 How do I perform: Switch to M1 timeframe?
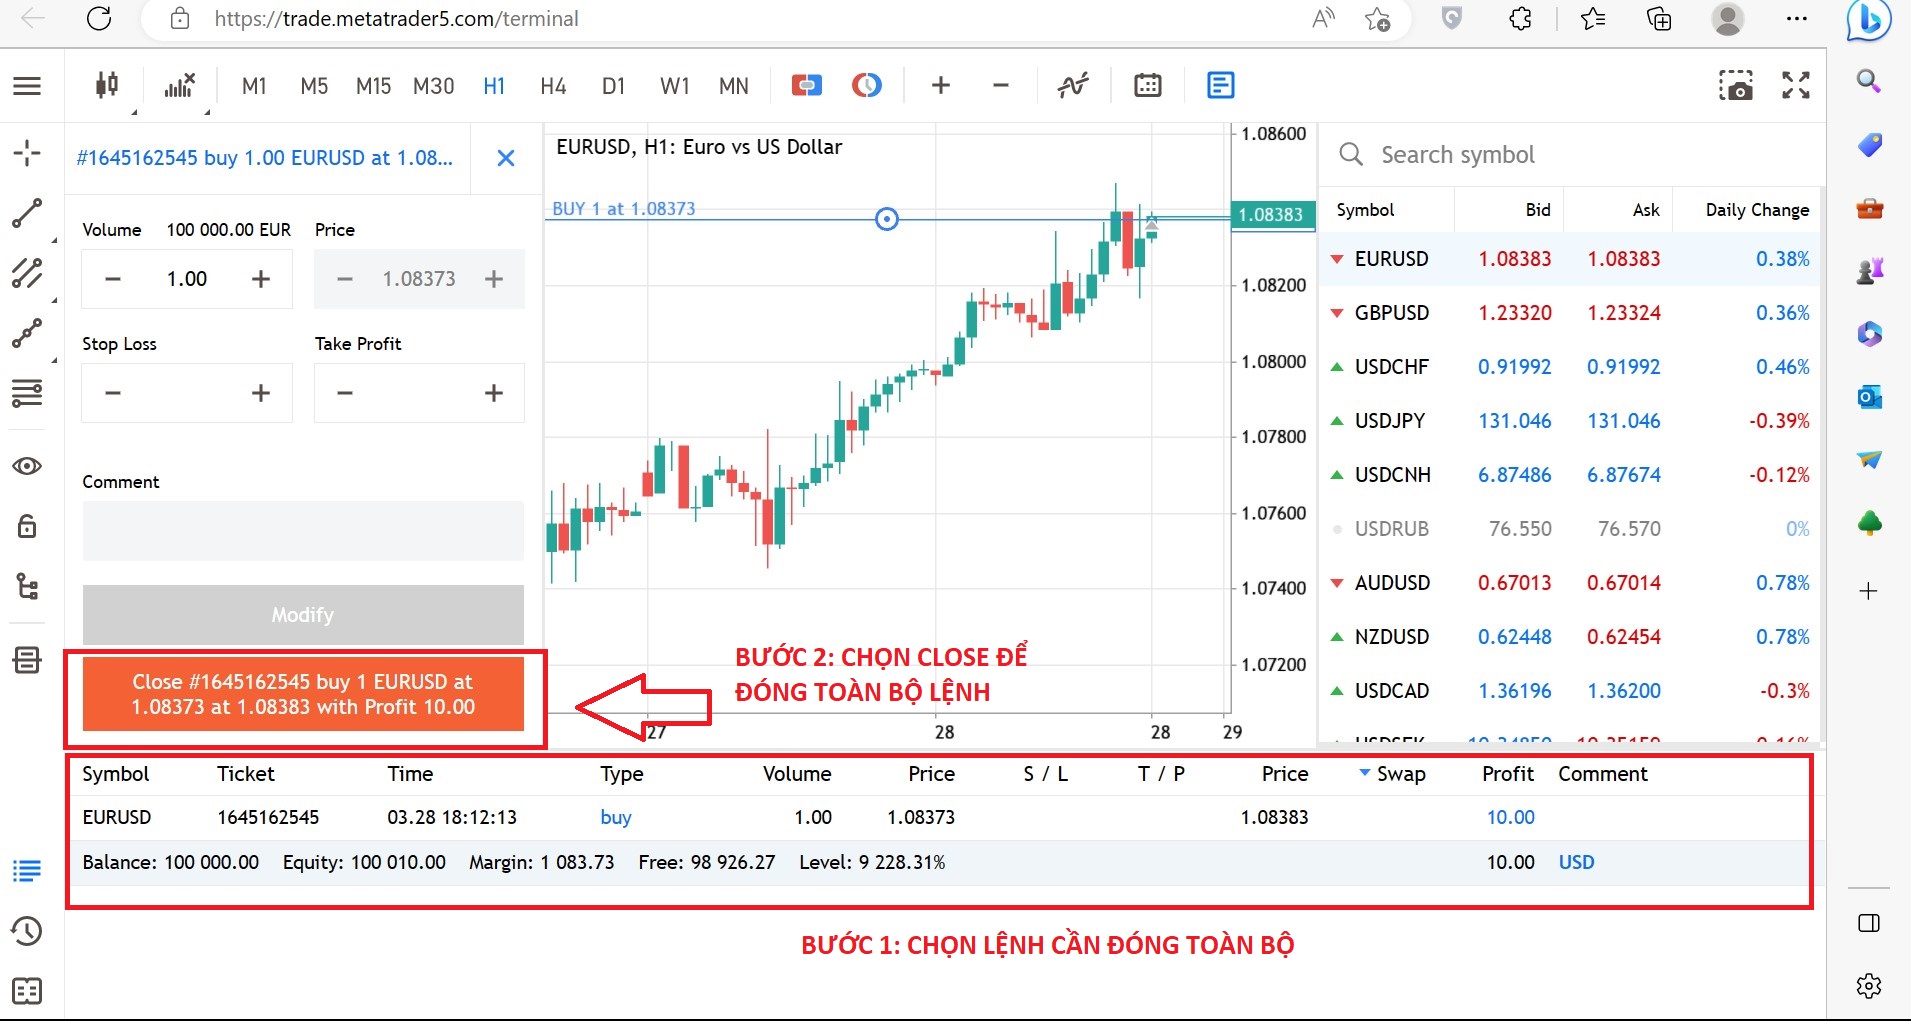tap(254, 86)
